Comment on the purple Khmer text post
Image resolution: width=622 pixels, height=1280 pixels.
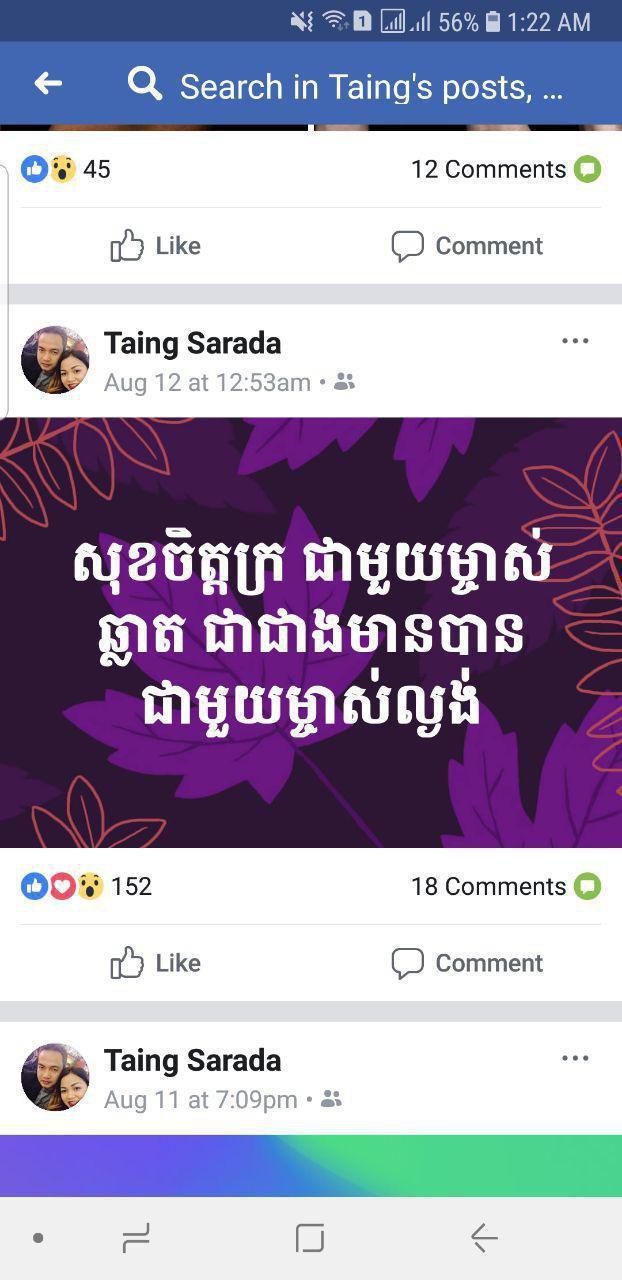(467, 963)
